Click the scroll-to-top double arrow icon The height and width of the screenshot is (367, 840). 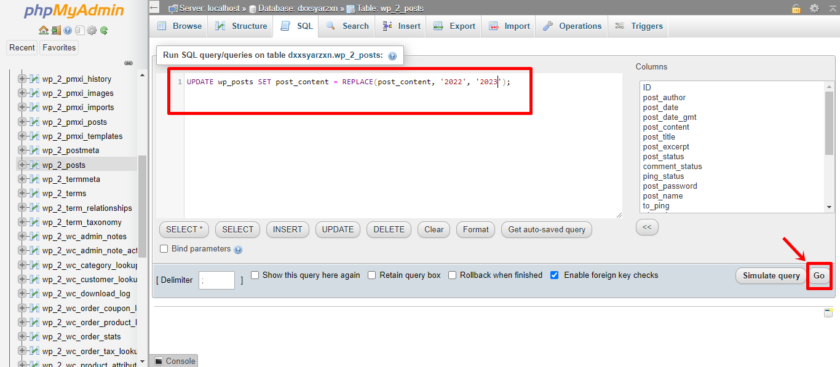[x=831, y=8]
